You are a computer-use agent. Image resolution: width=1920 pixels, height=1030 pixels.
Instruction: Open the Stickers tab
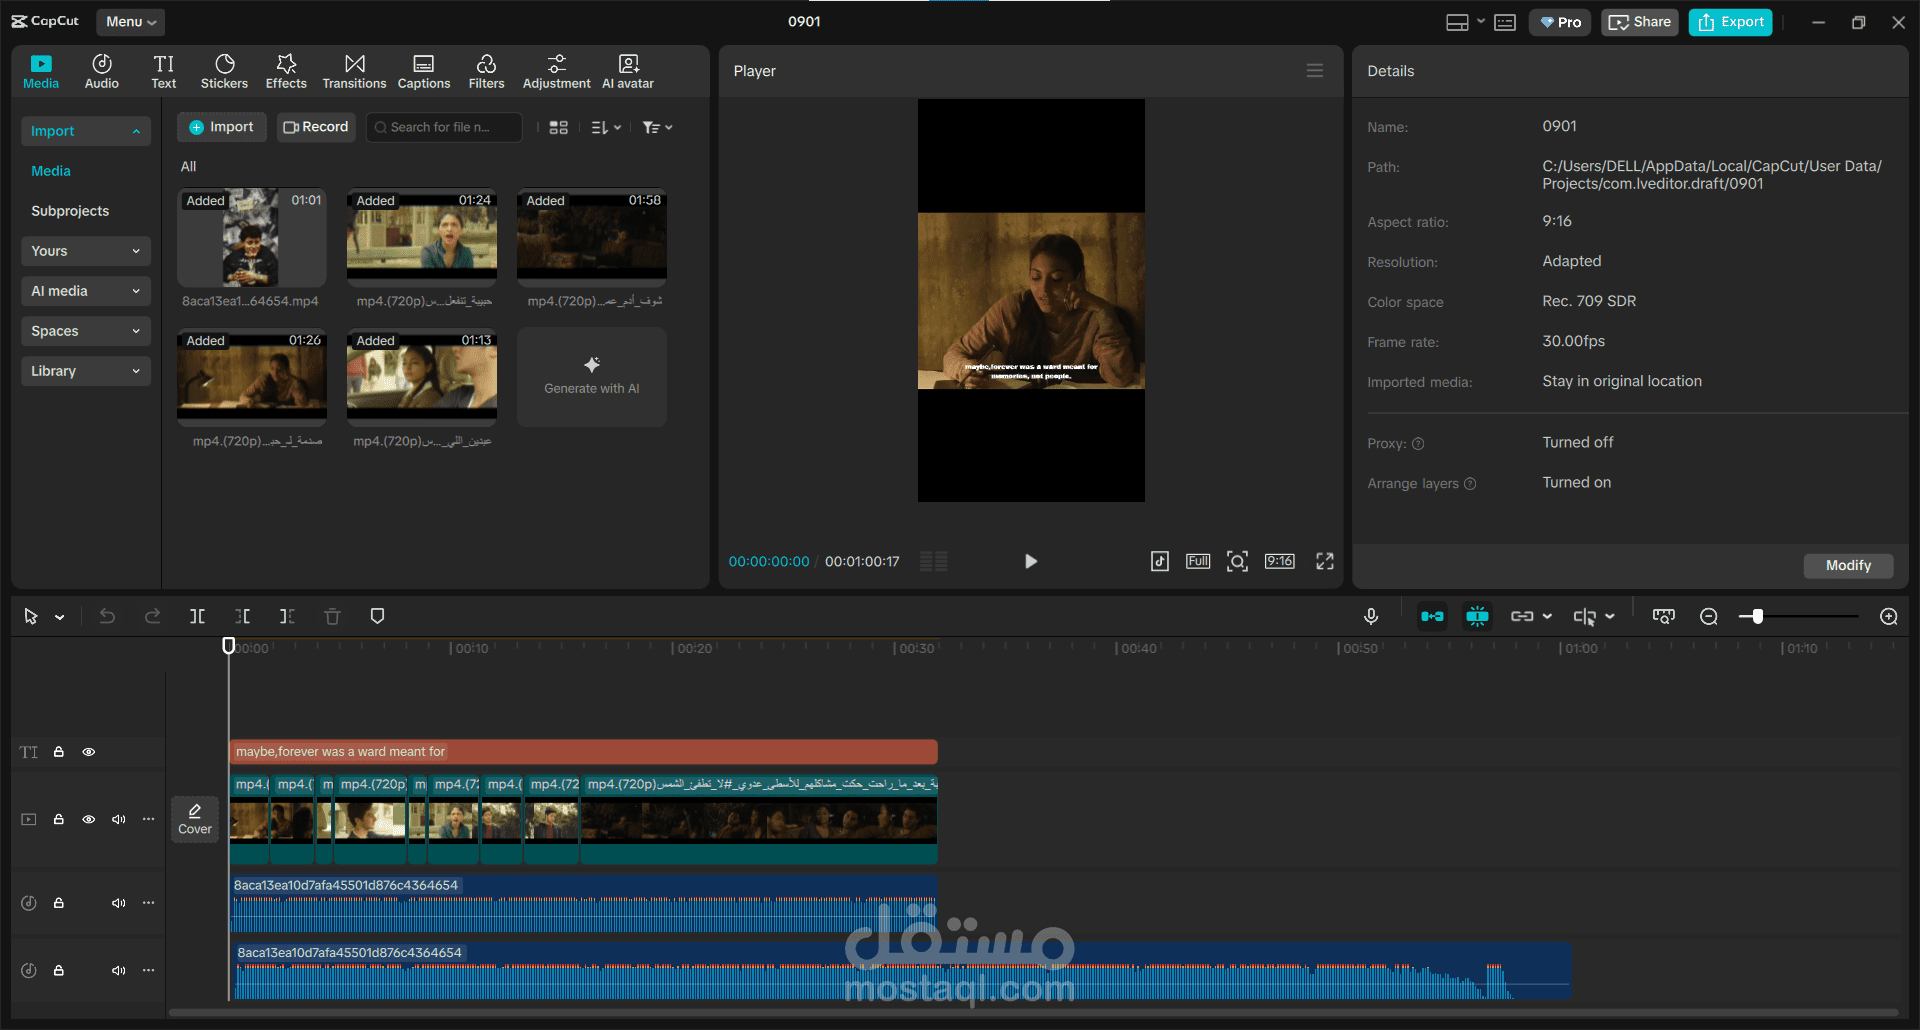tap(224, 71)
